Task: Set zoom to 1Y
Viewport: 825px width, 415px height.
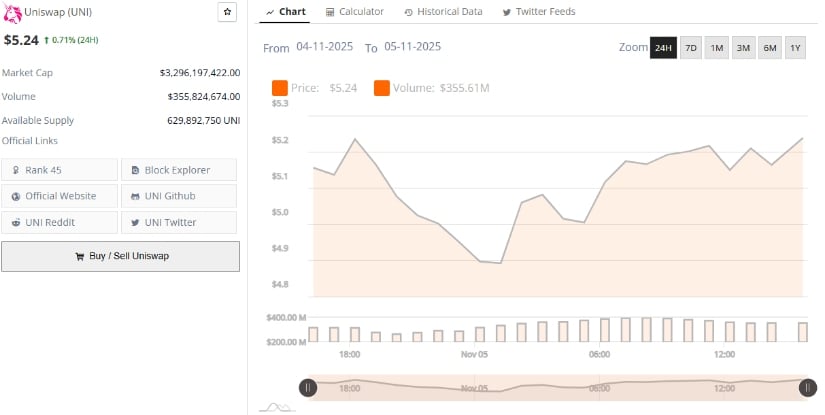Action: 795,48
